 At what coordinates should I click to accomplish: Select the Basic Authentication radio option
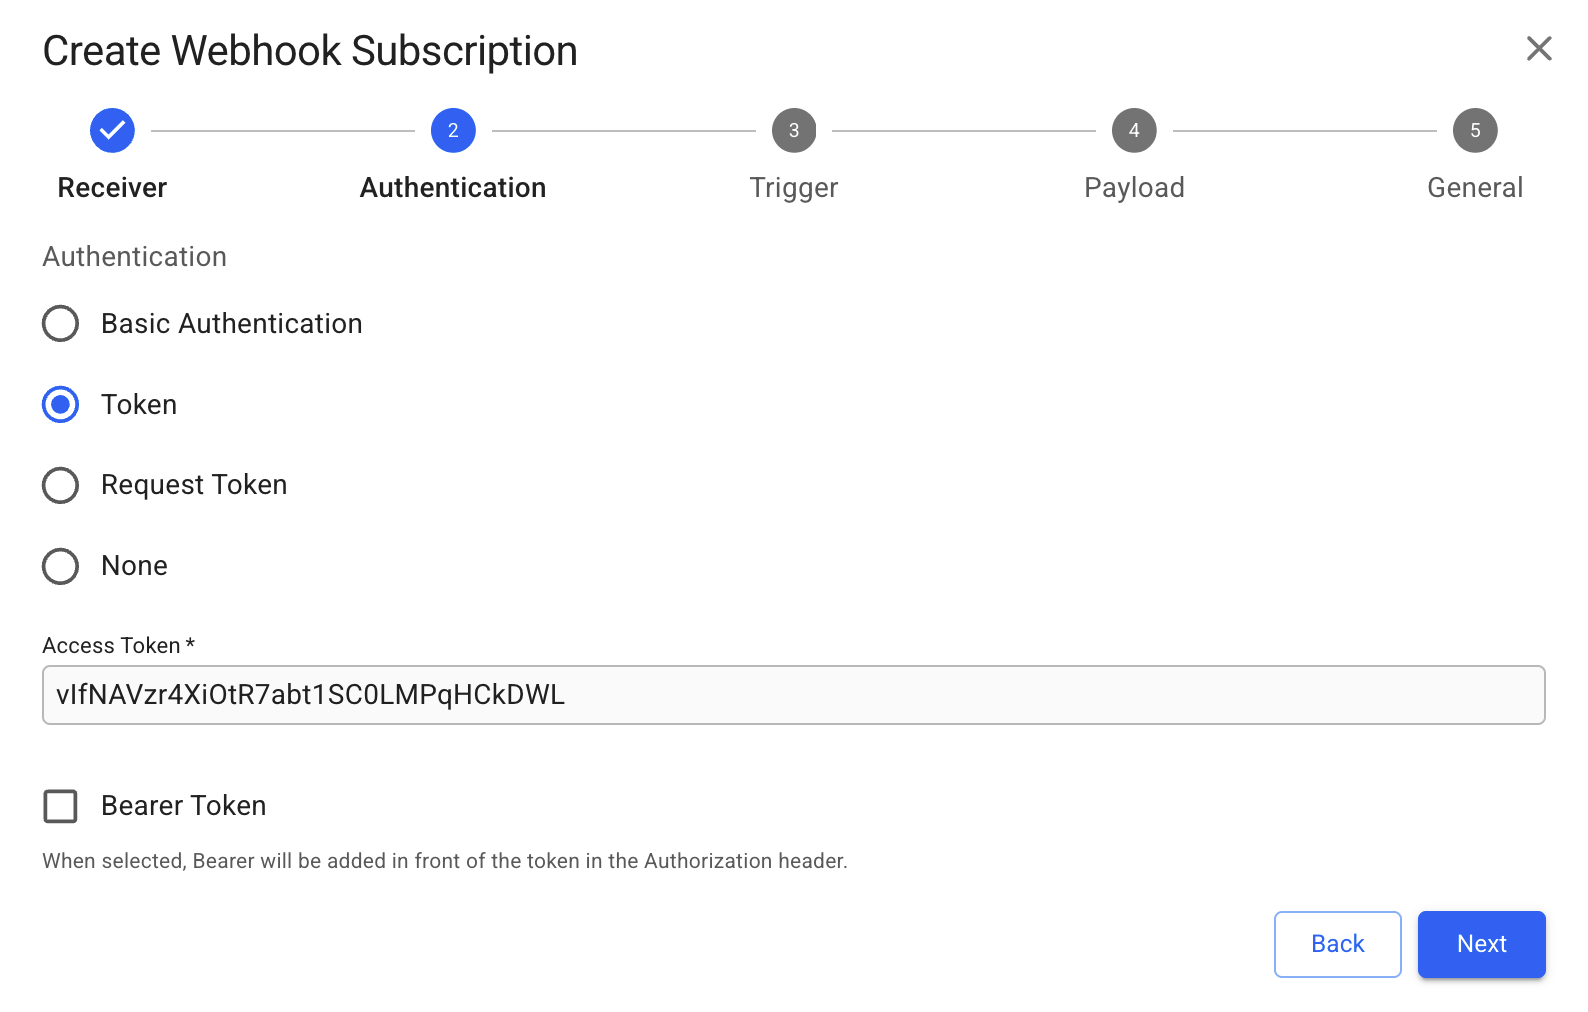(x=61, y=324)
